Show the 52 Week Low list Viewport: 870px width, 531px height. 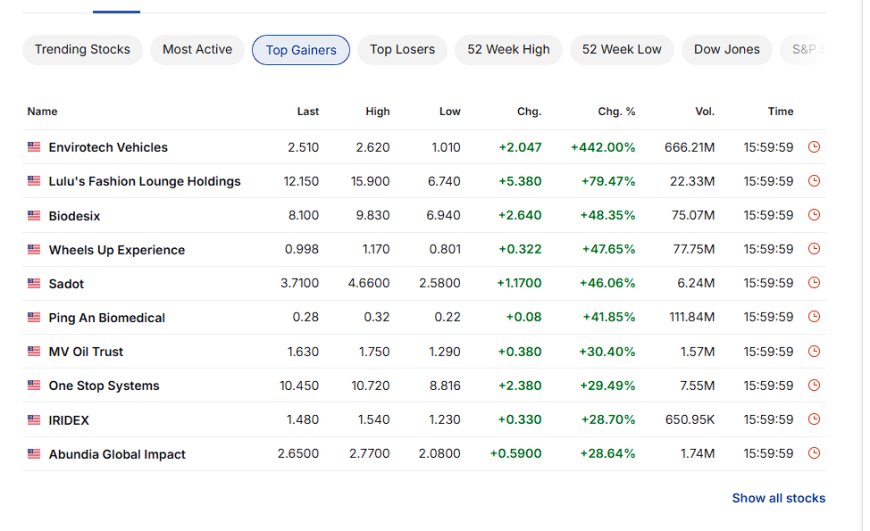[621, 49]
